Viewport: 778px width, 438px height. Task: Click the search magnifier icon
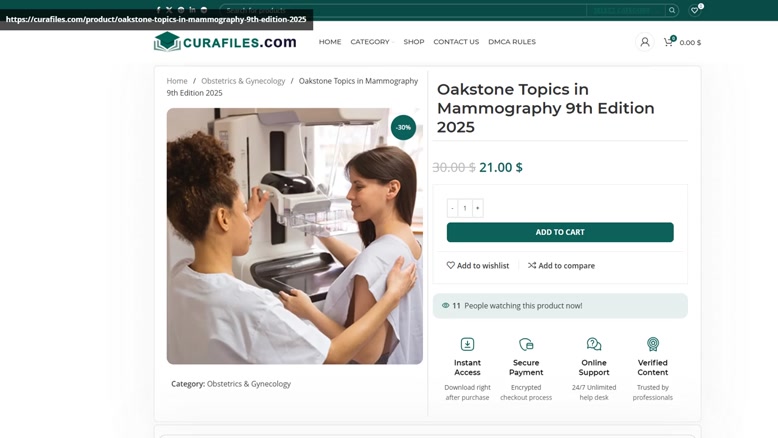point(672,10)
